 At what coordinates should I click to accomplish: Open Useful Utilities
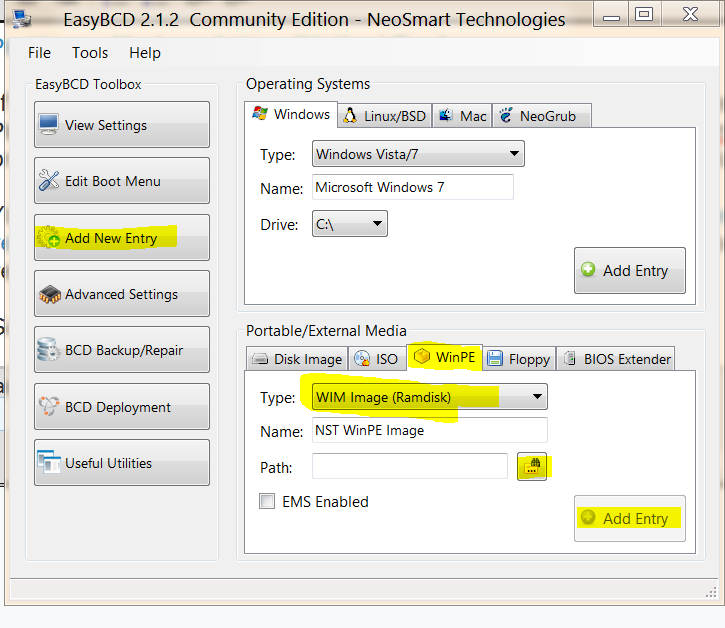coord(122,462)
